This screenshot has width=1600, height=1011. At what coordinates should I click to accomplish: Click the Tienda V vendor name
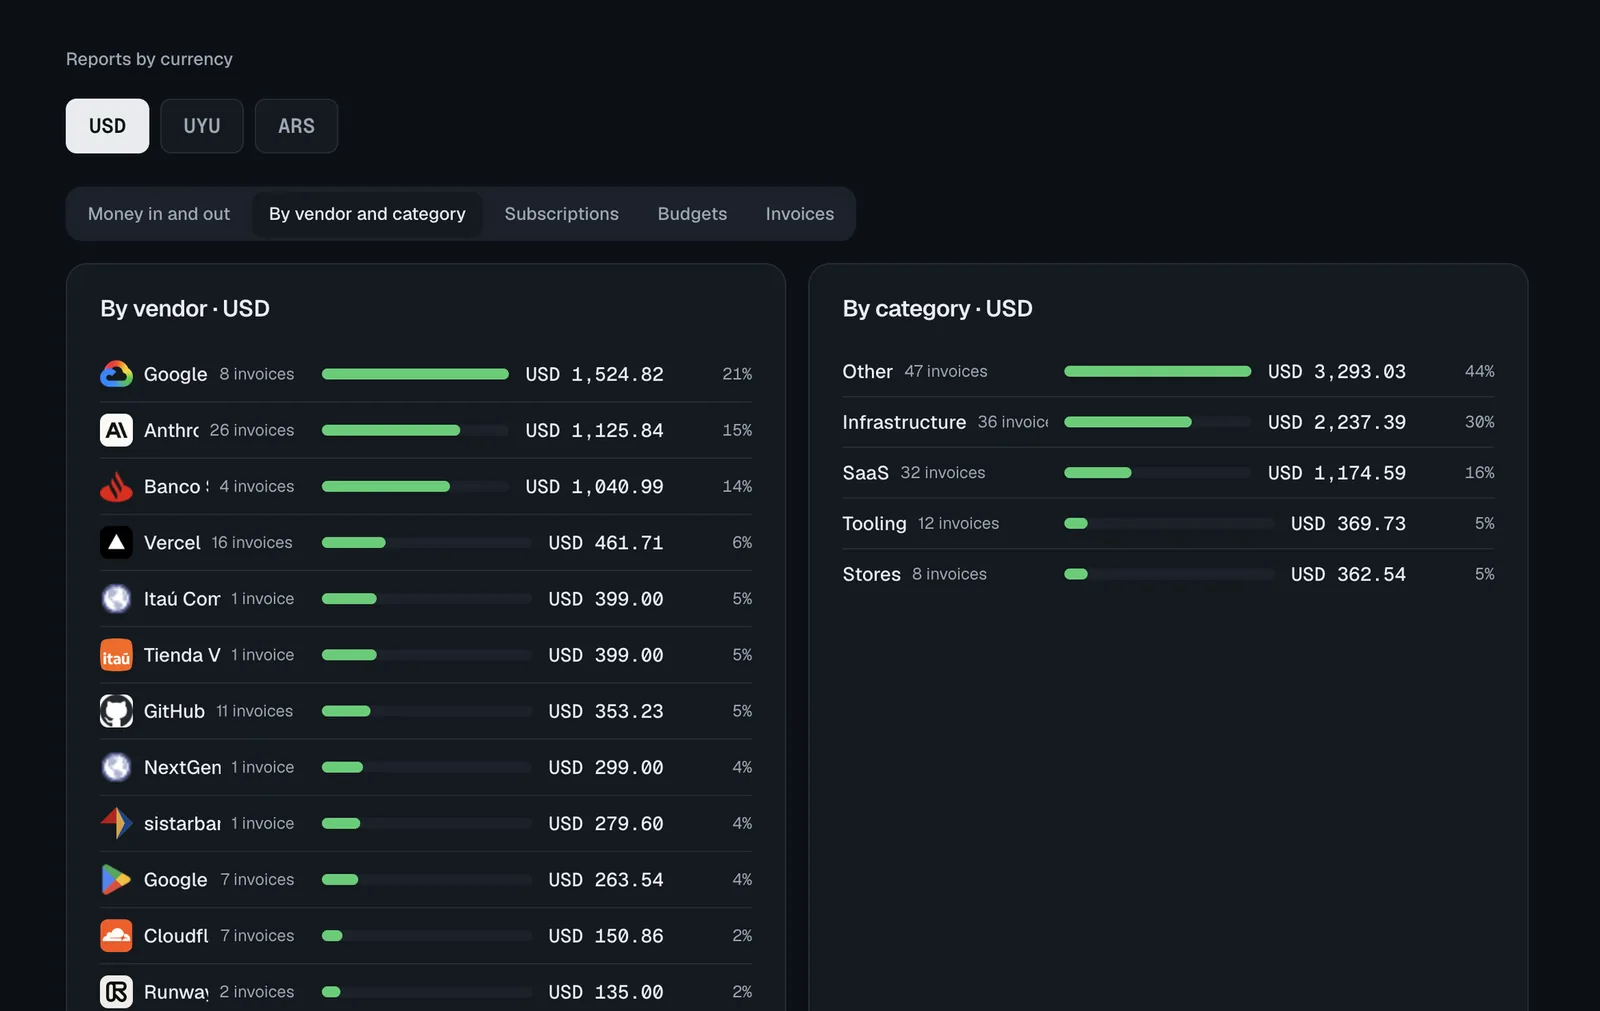[182, 655]
